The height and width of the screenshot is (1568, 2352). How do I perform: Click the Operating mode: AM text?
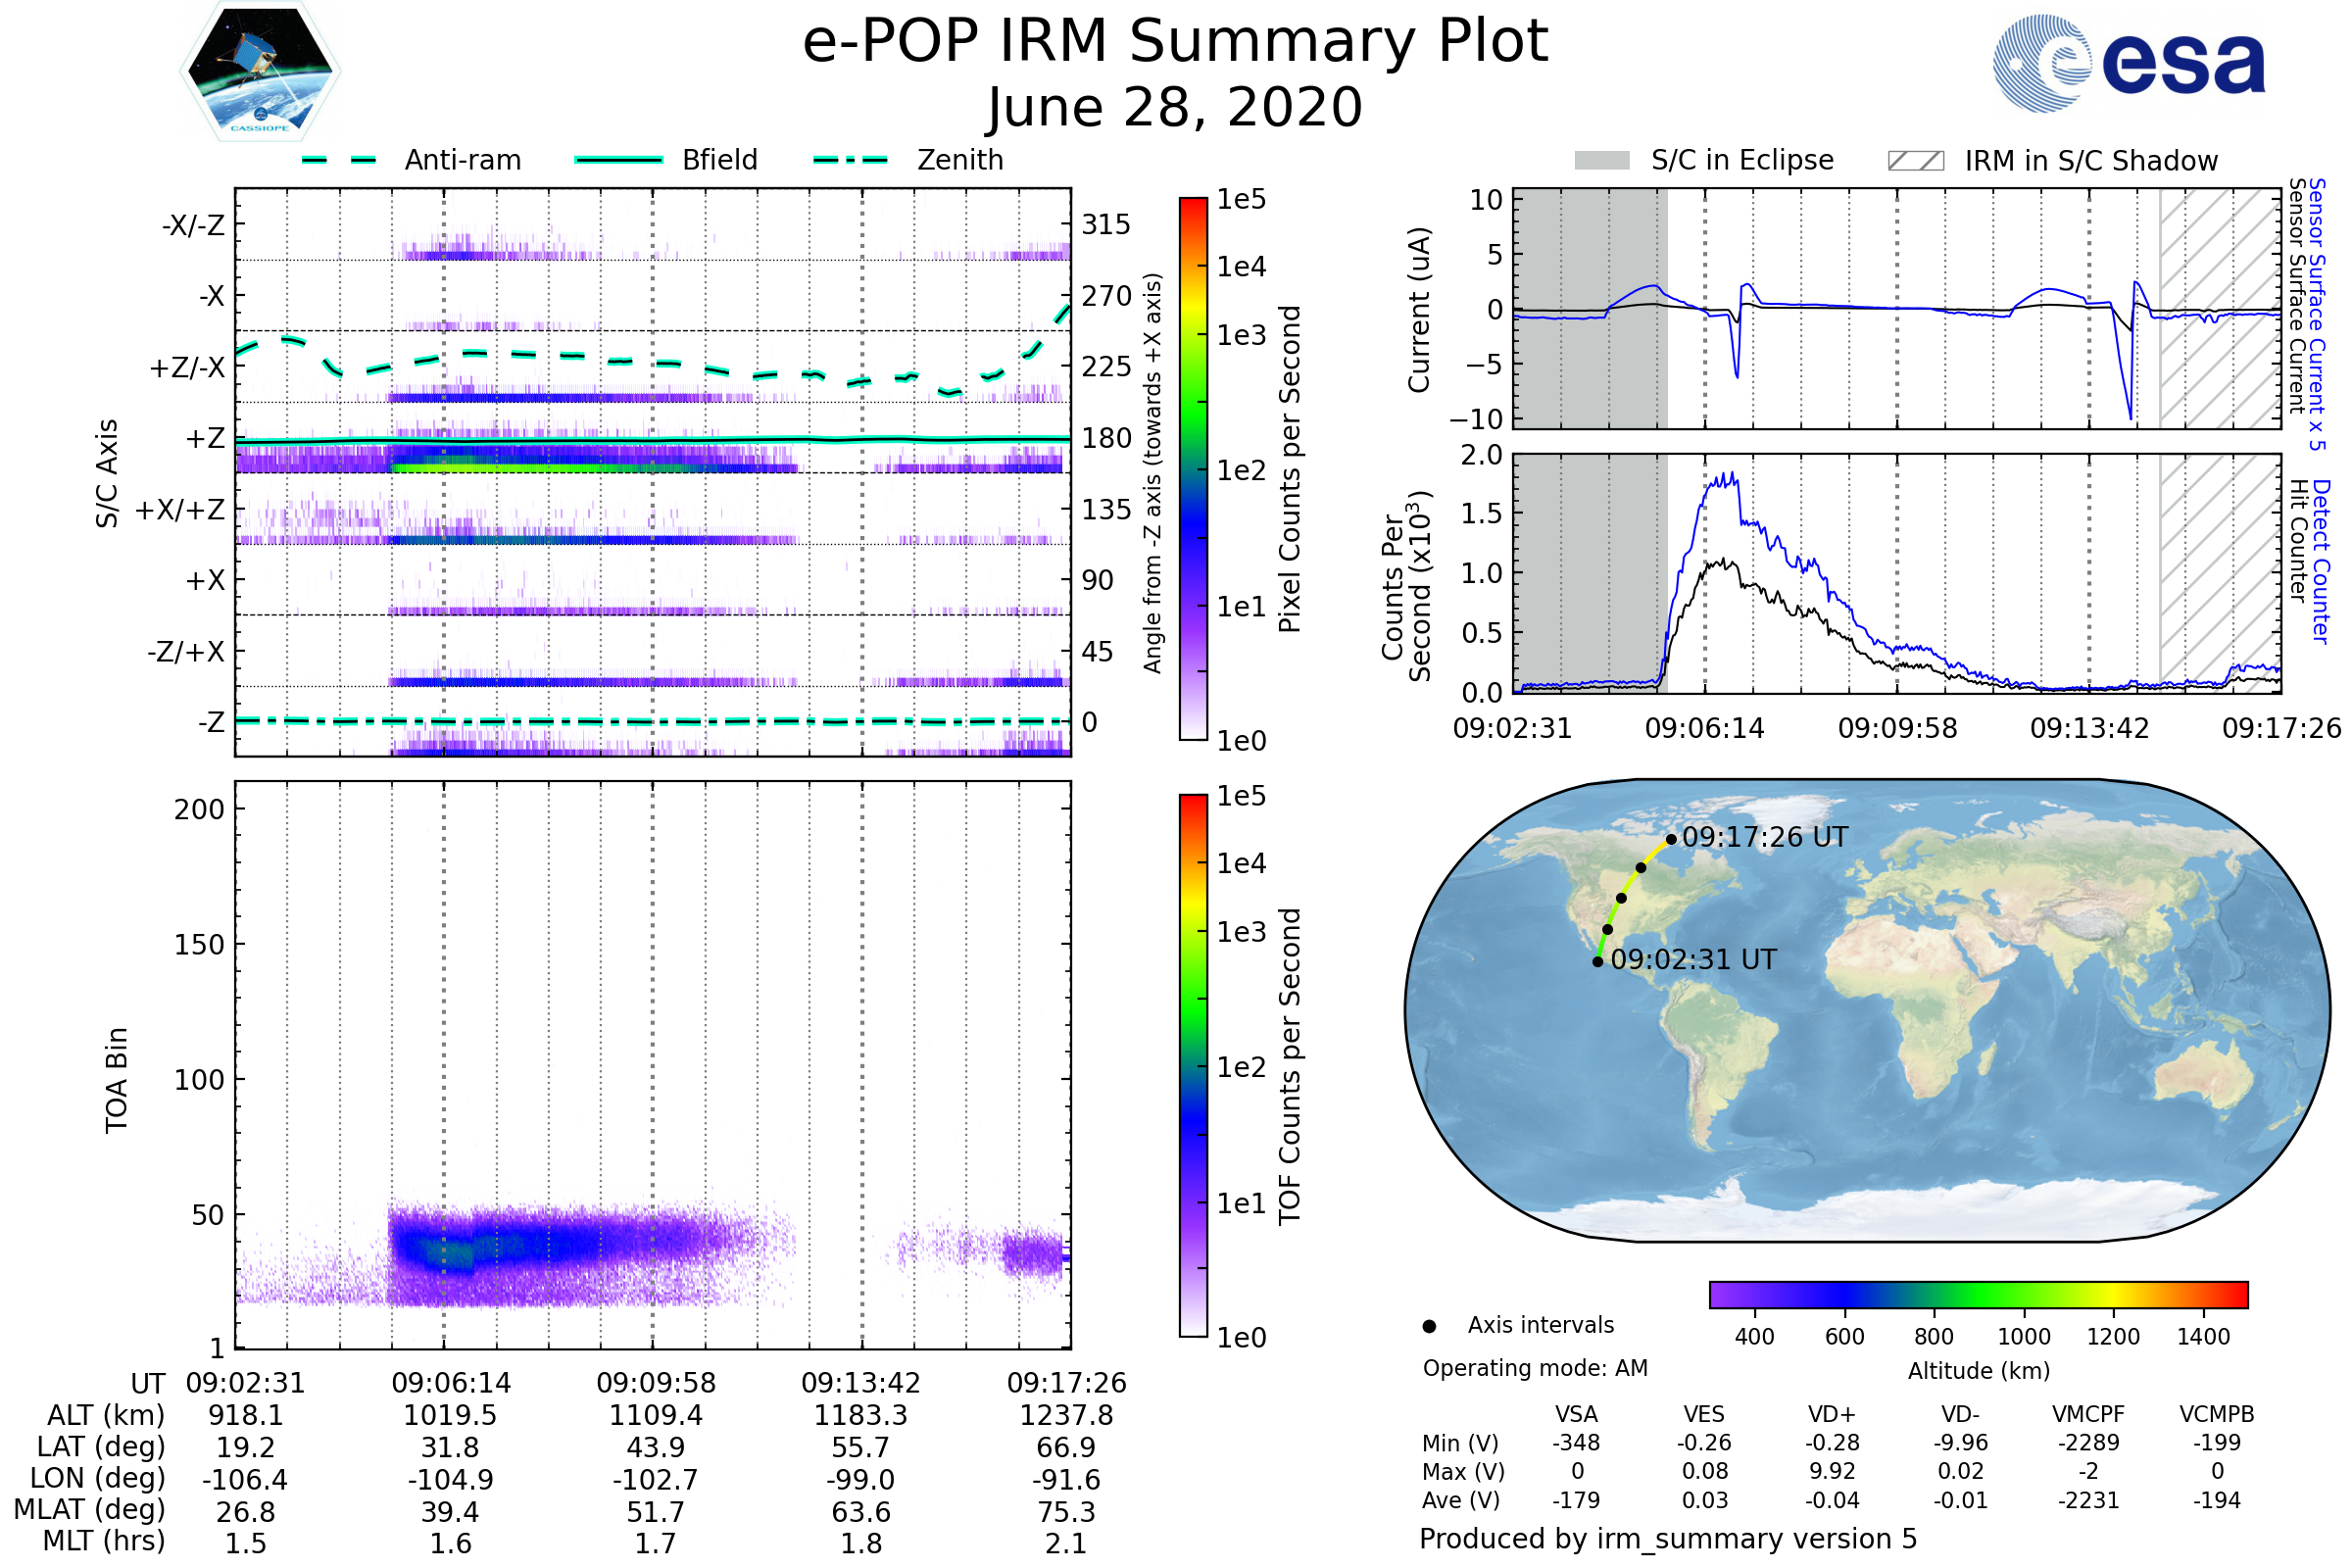click(1535, 1368)
